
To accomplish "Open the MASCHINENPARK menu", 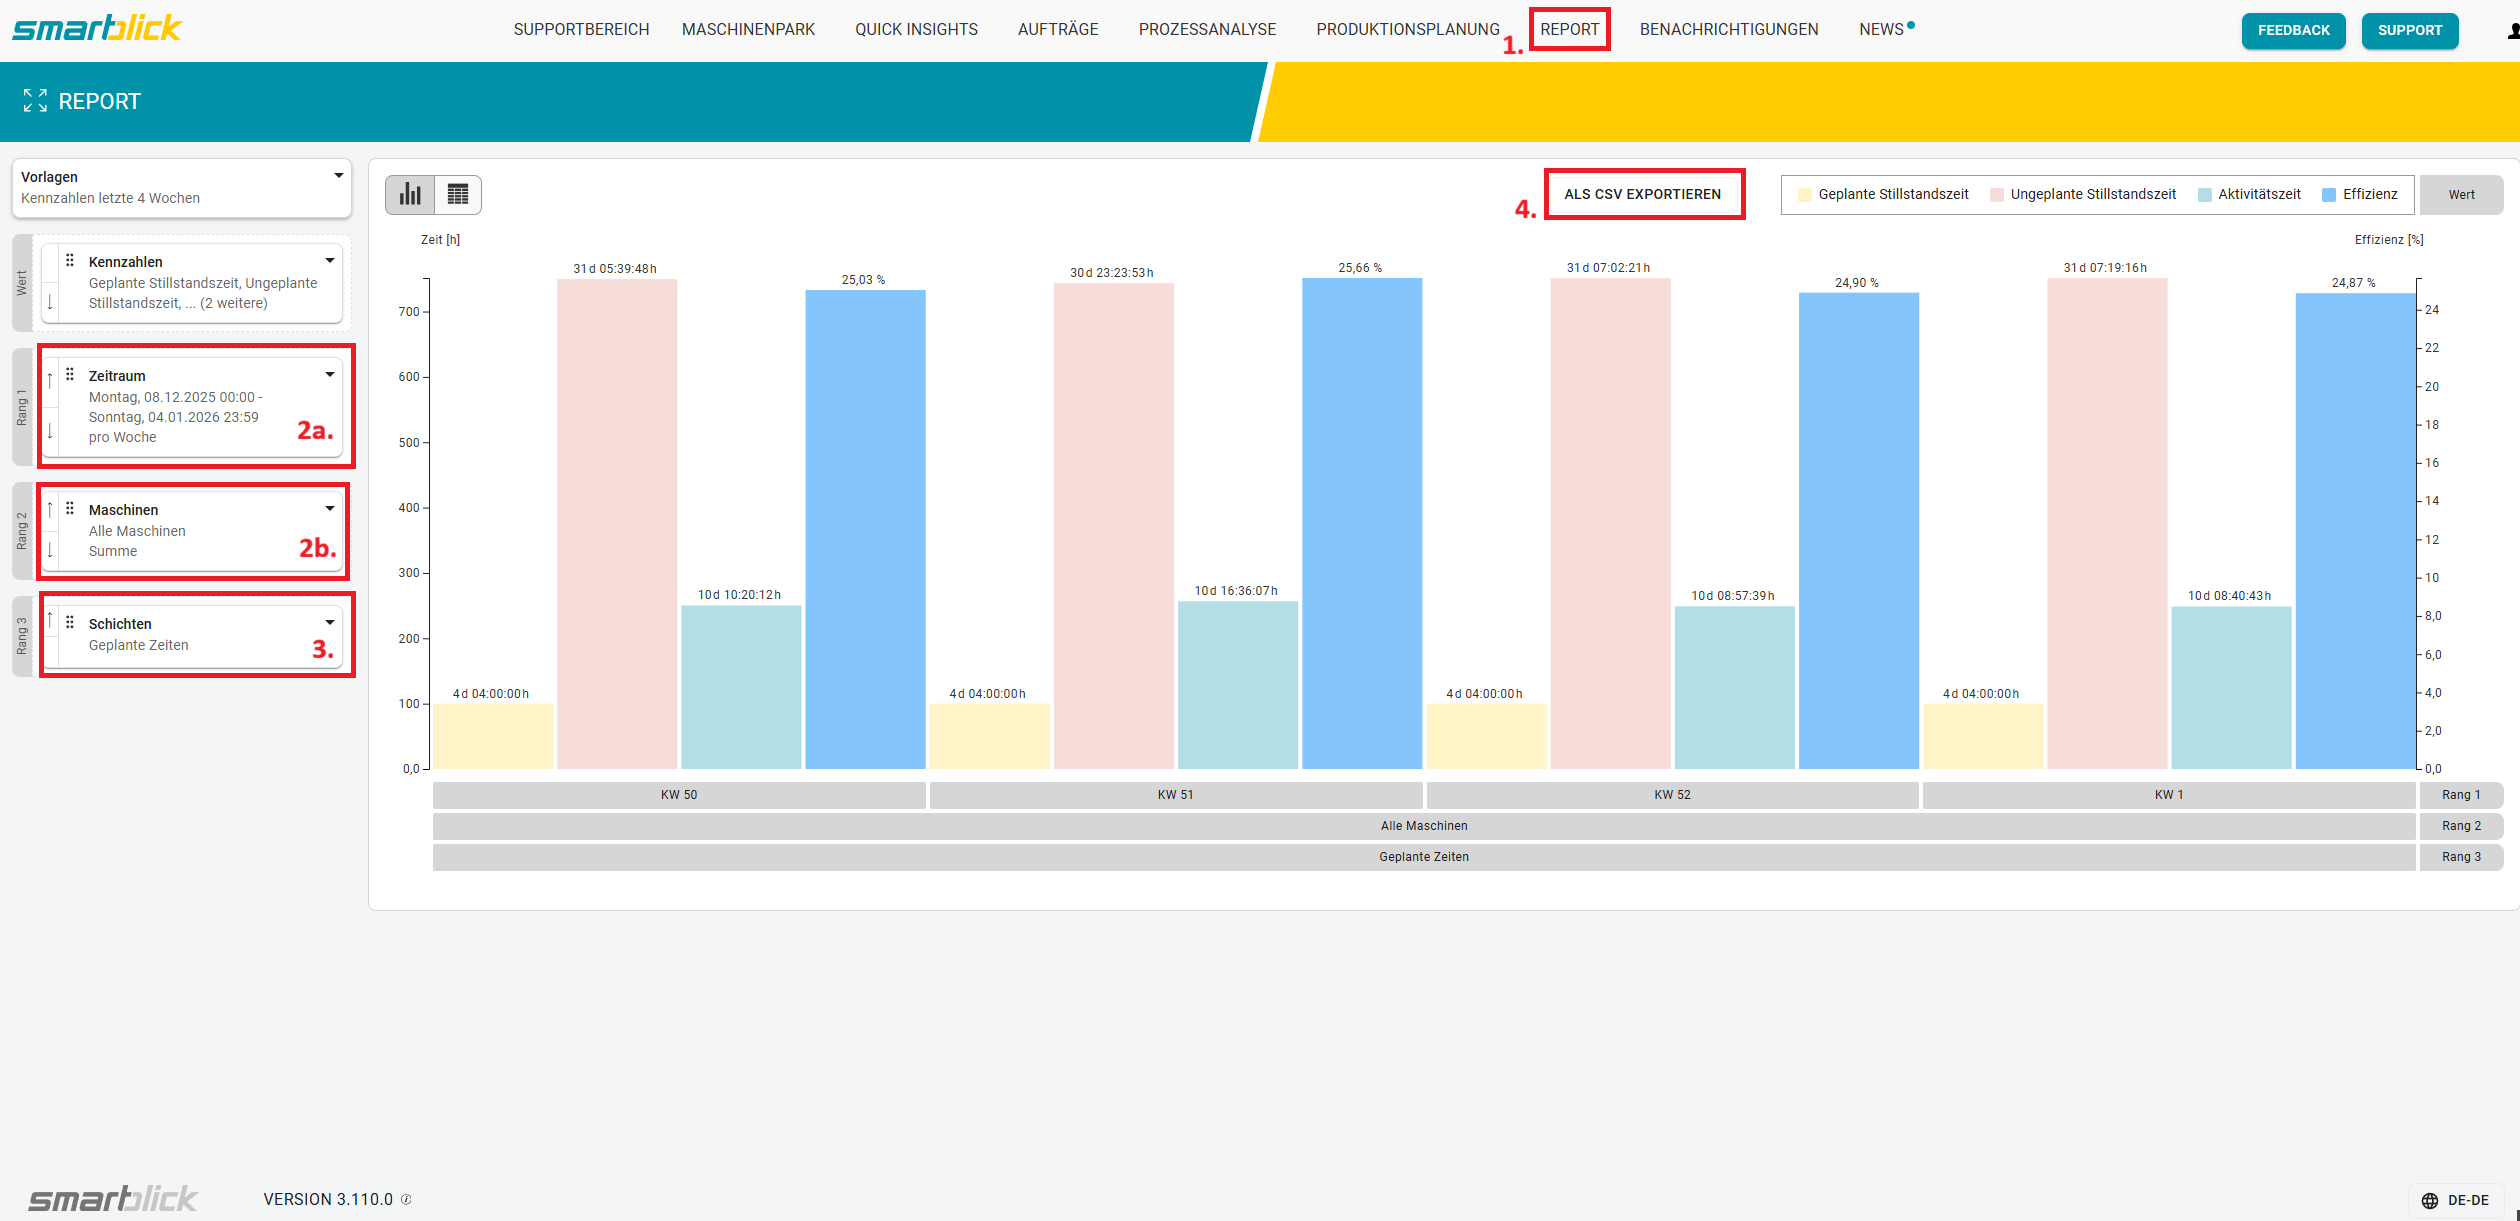I will (748, 30).
